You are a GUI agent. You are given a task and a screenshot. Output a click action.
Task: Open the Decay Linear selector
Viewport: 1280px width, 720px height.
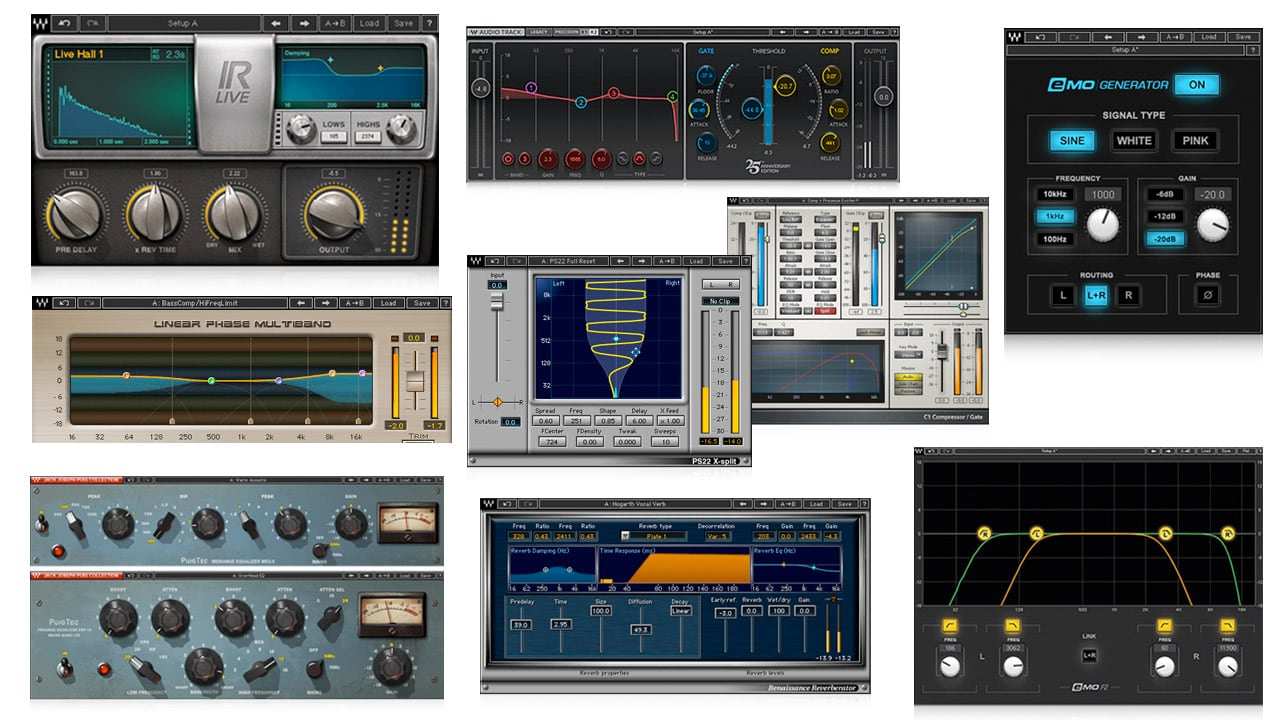coord(680,610)
